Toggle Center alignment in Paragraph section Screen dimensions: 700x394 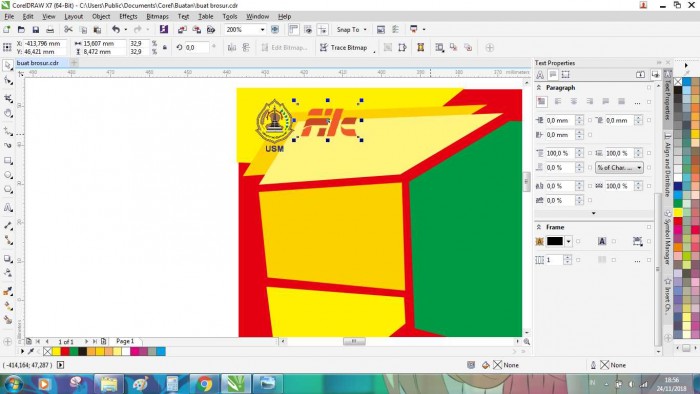[x=574, y=102]
